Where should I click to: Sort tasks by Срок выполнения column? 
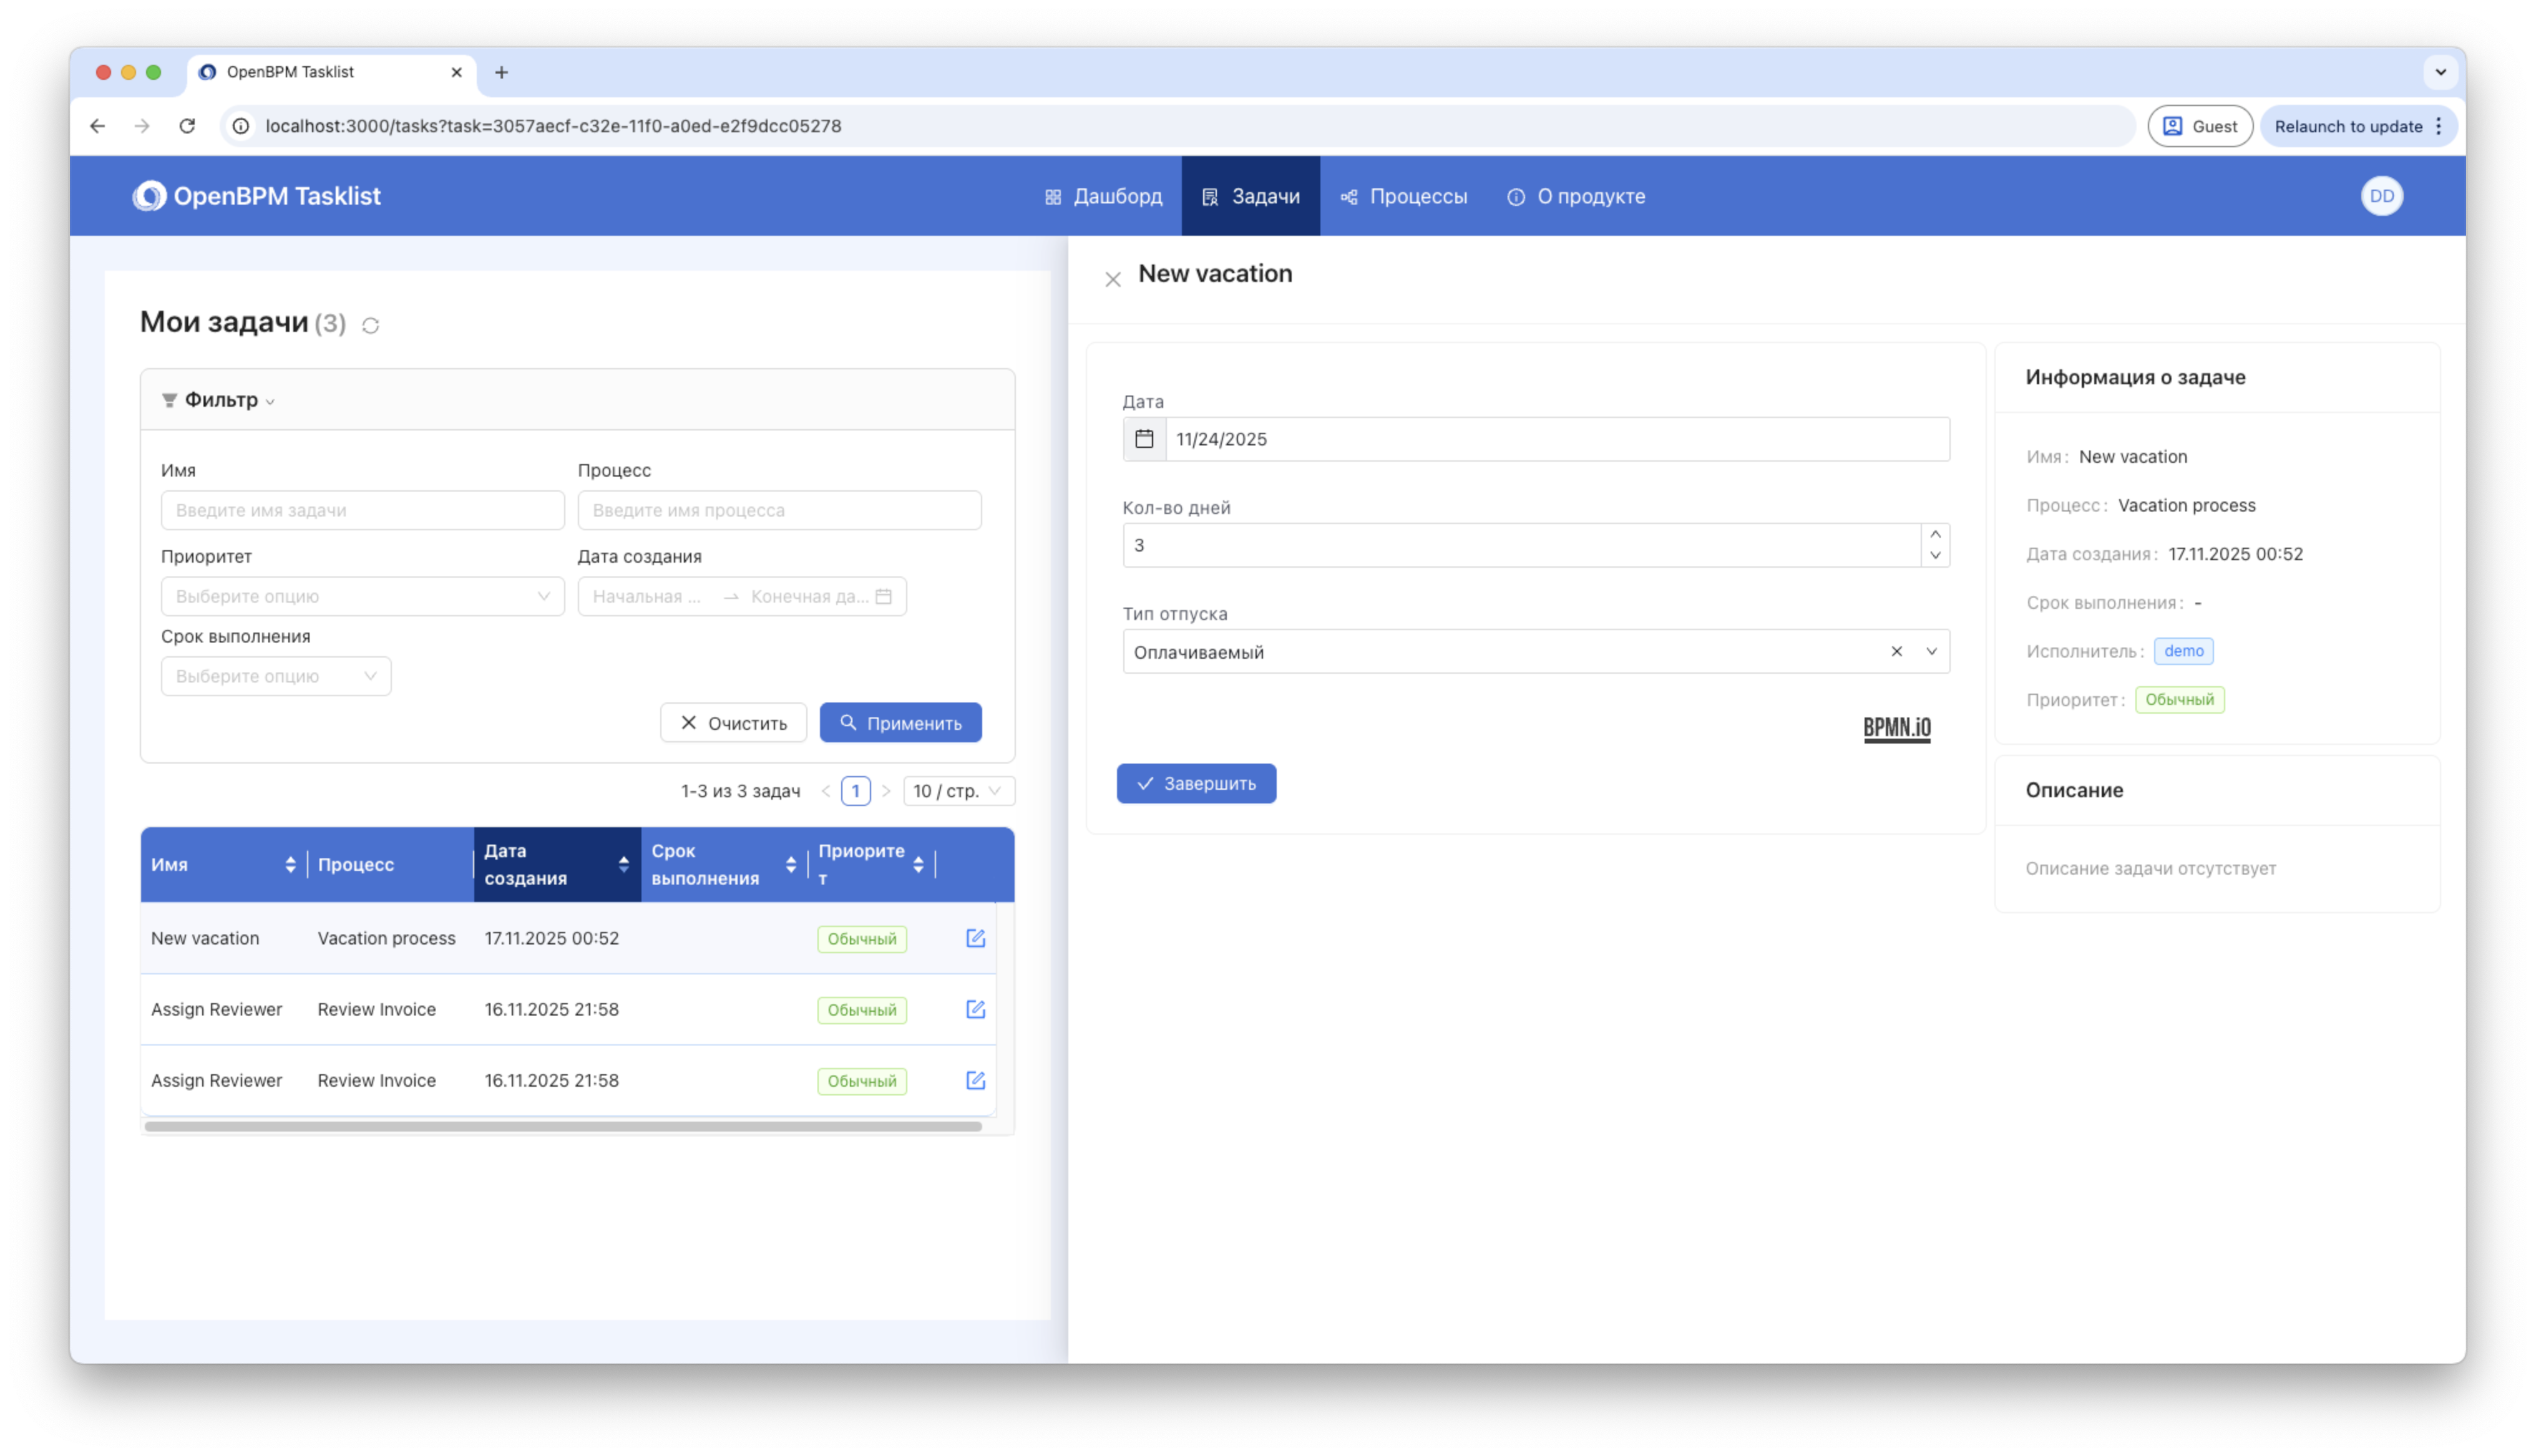(790, 864)
